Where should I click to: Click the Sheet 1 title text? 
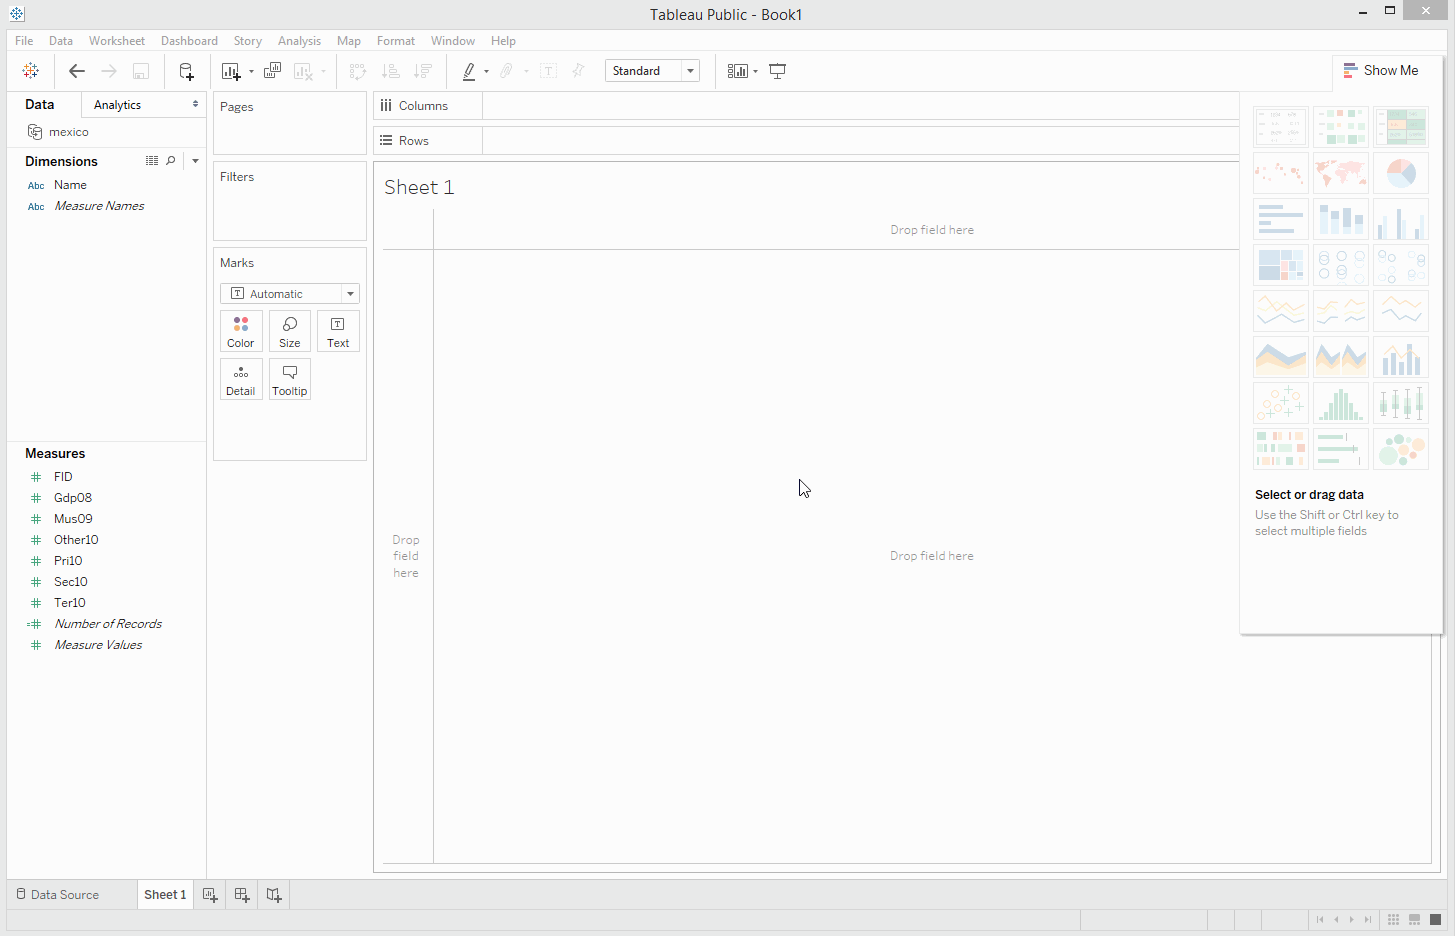coord(419,187)
